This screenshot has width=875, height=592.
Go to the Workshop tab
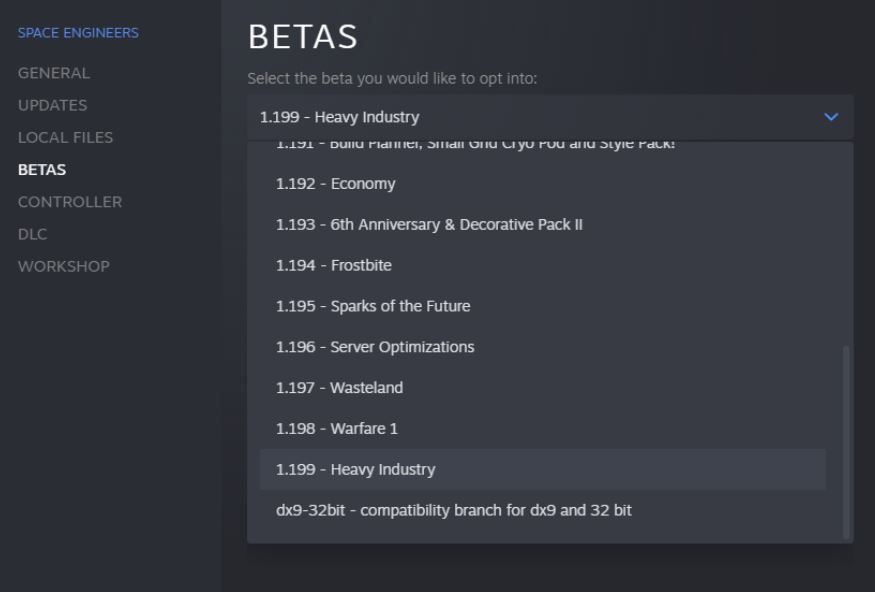(63, 266)
